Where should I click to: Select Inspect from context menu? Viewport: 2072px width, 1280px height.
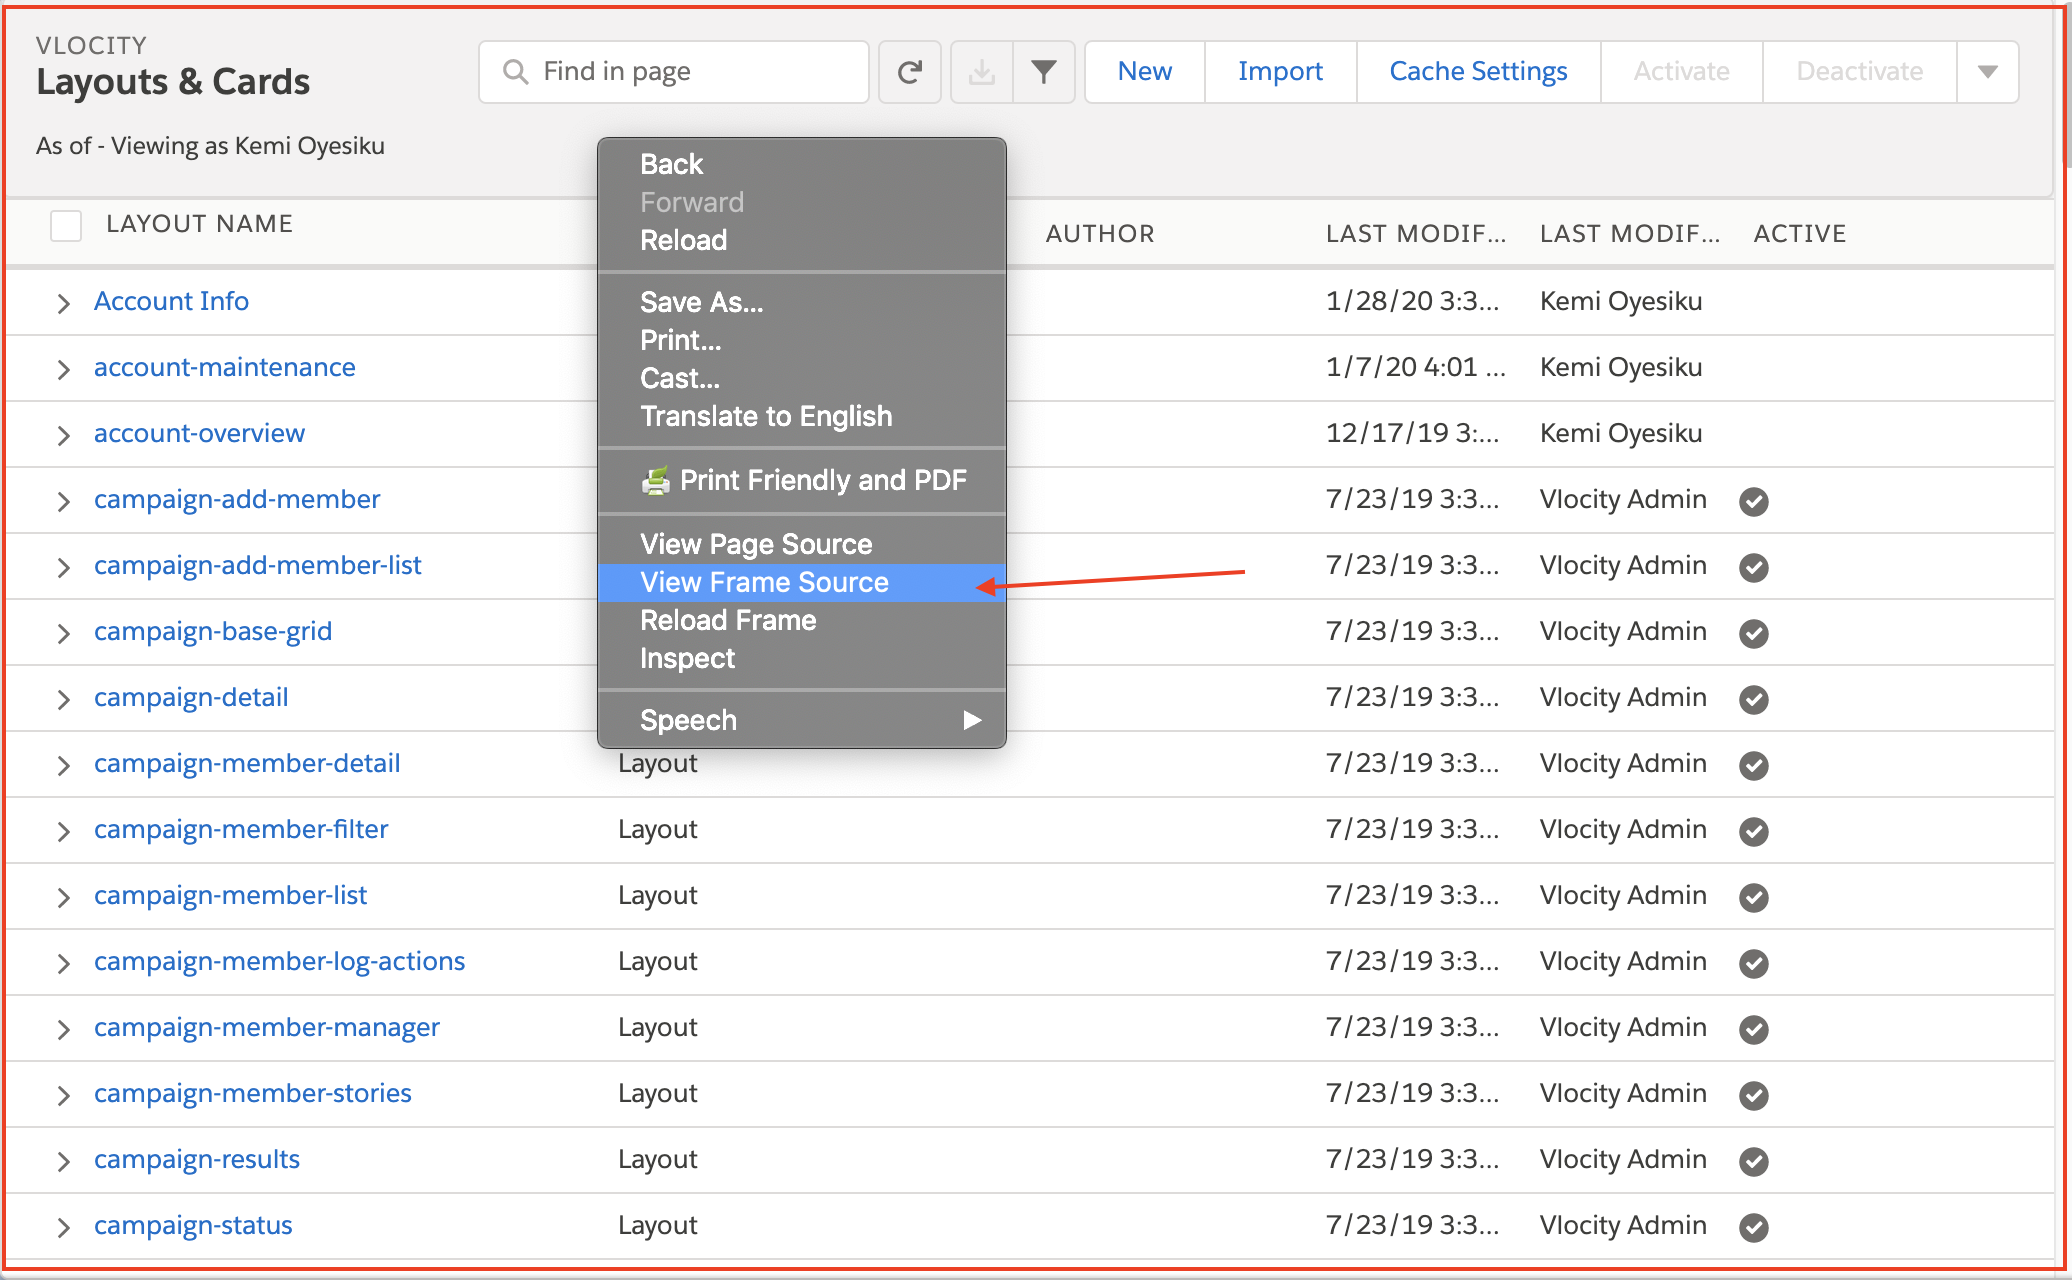tap(802, 658)
